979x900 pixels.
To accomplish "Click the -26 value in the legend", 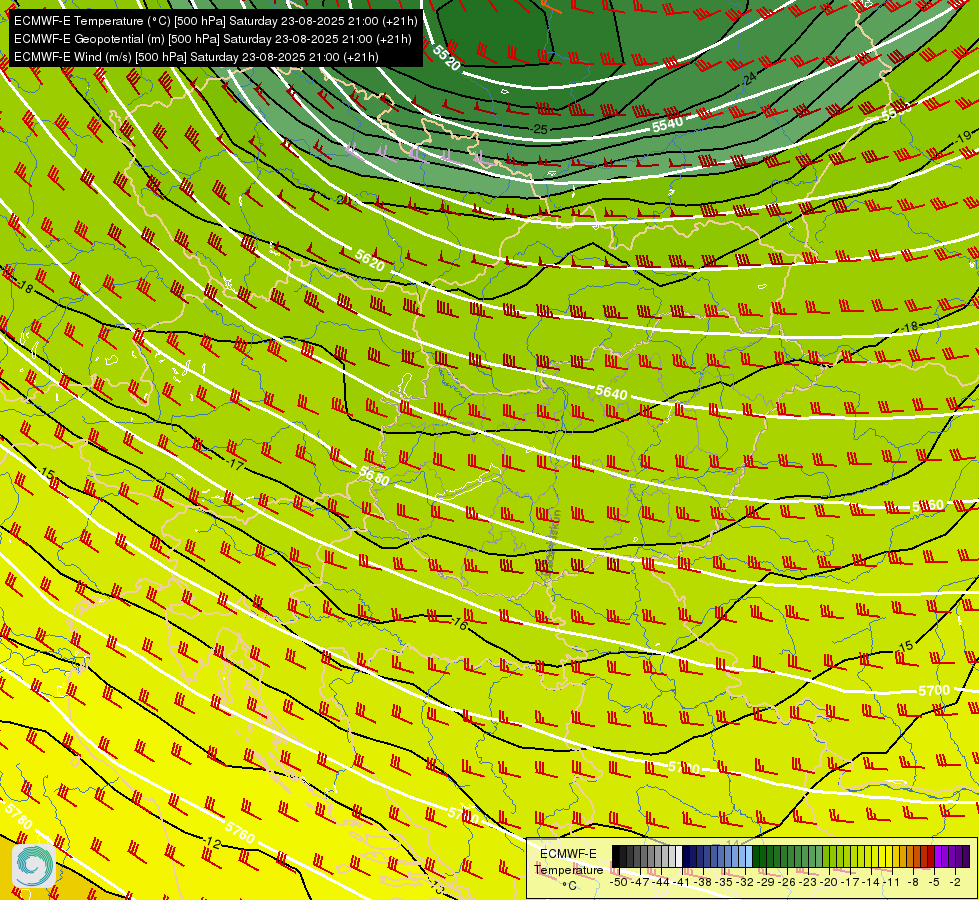I will pos(787,883).
